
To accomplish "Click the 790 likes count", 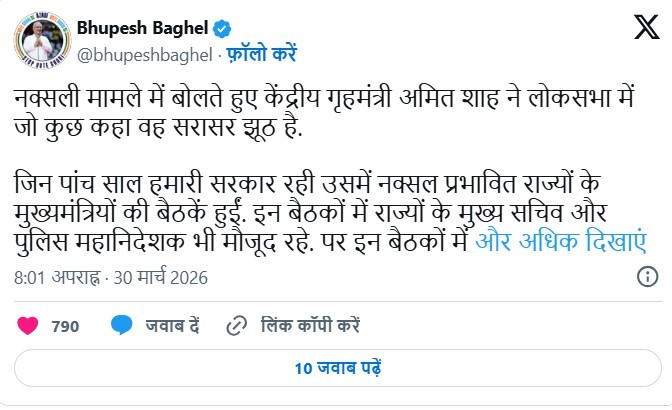I will click(x=65, y=325).
